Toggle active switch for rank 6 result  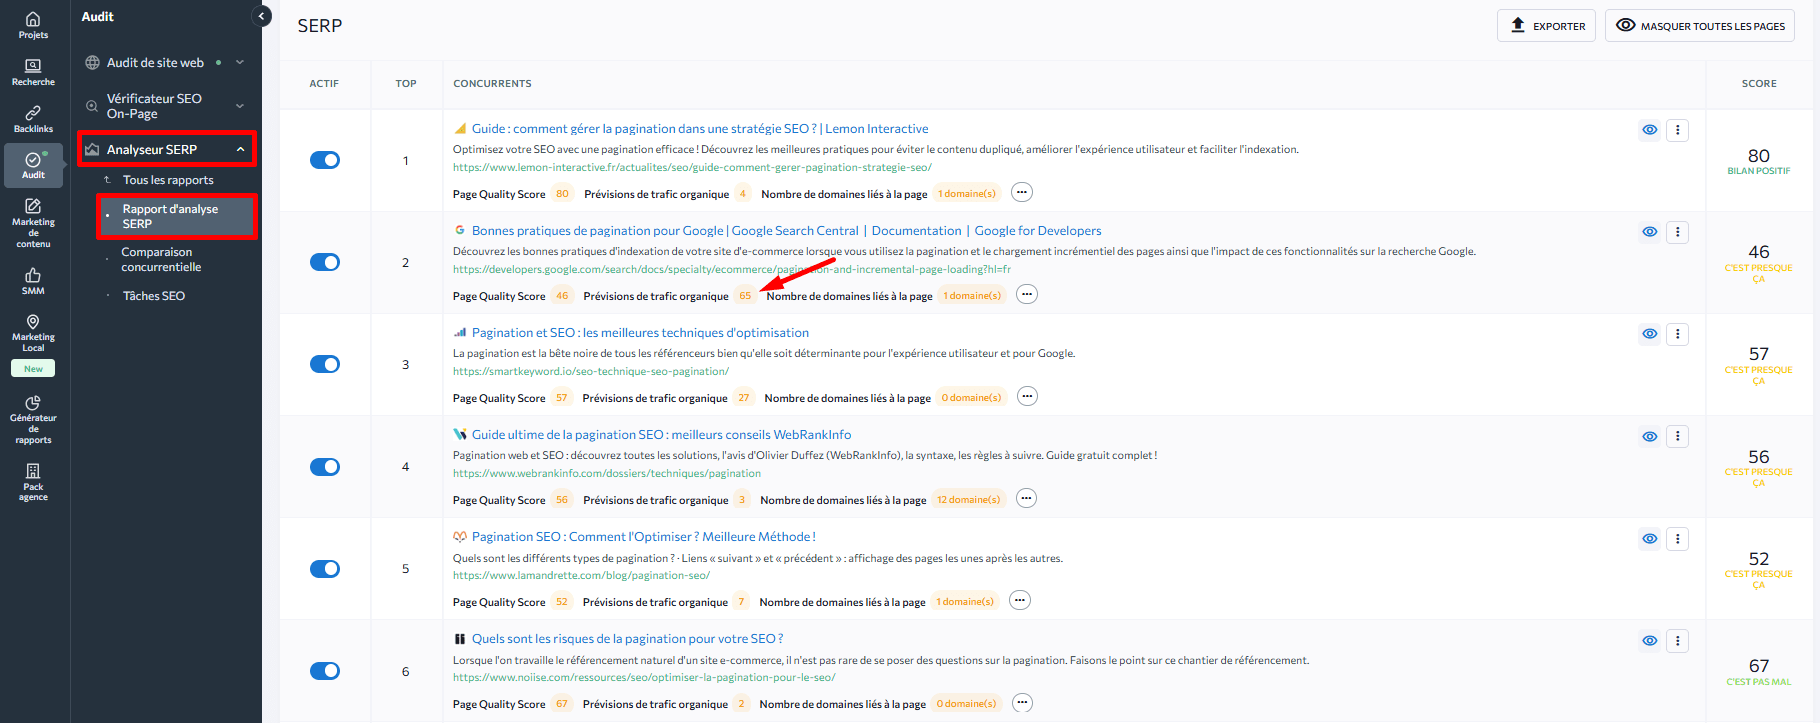(325, 671)
